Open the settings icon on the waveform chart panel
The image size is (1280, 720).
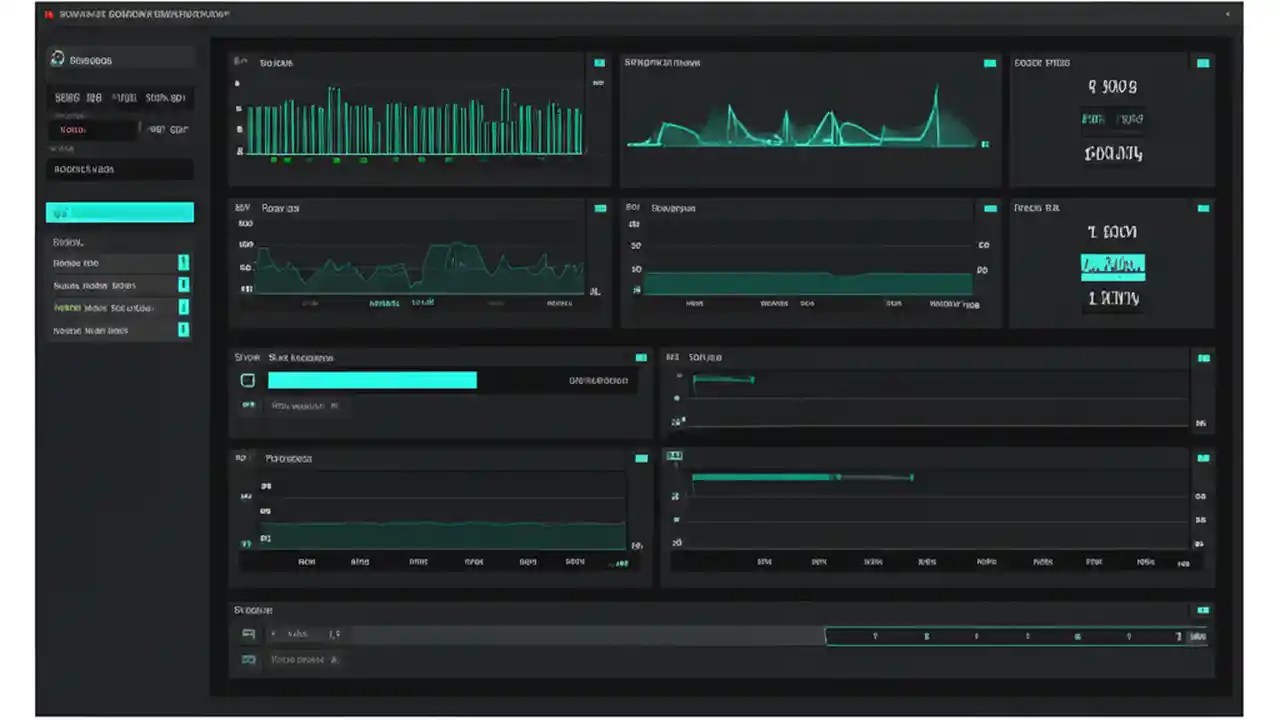989,62
